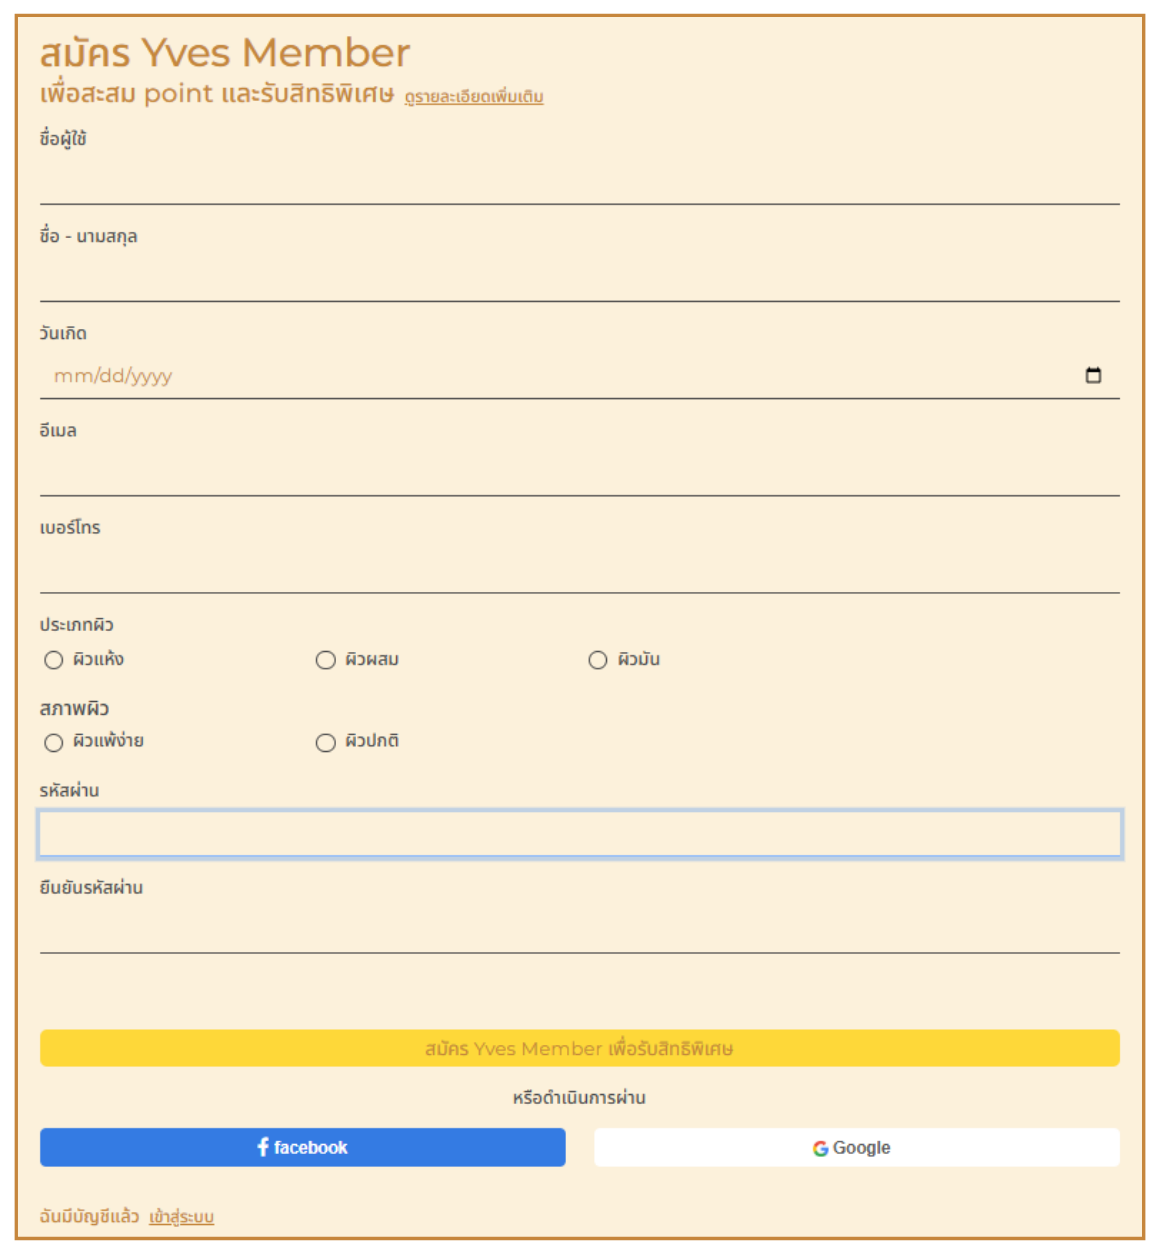The width and height of the screenshot is (1167, 1254).
Task: Select the ผิวผสม radio button
Action: pos(325,660)
